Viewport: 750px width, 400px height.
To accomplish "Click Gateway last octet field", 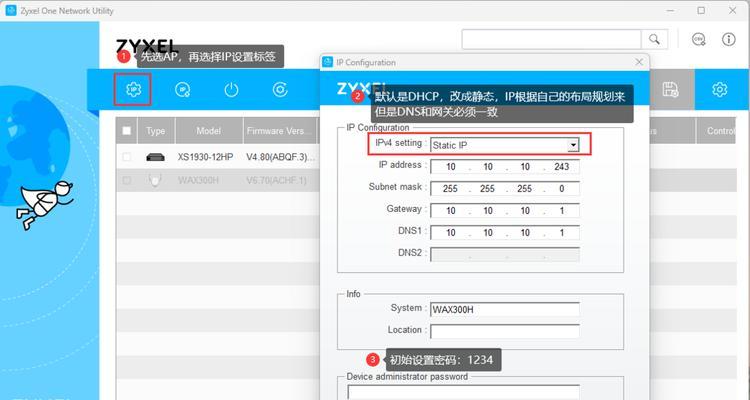I will pos(562,211).
